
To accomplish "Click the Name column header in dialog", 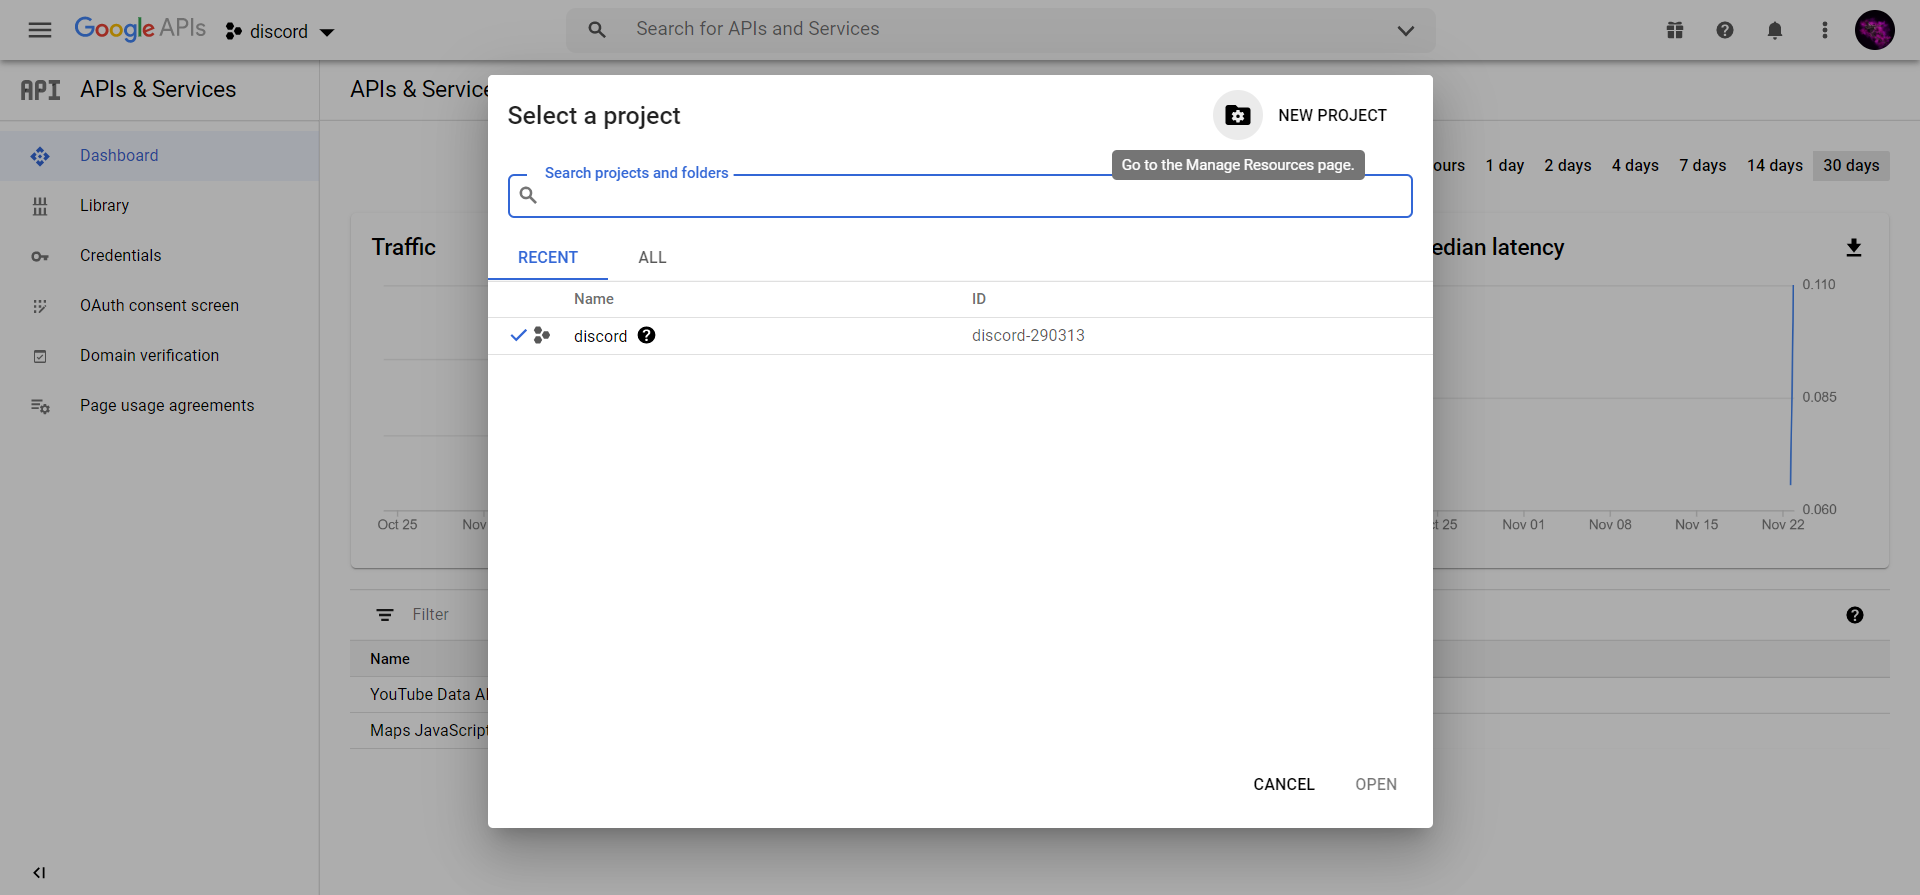I will point(594,299).
